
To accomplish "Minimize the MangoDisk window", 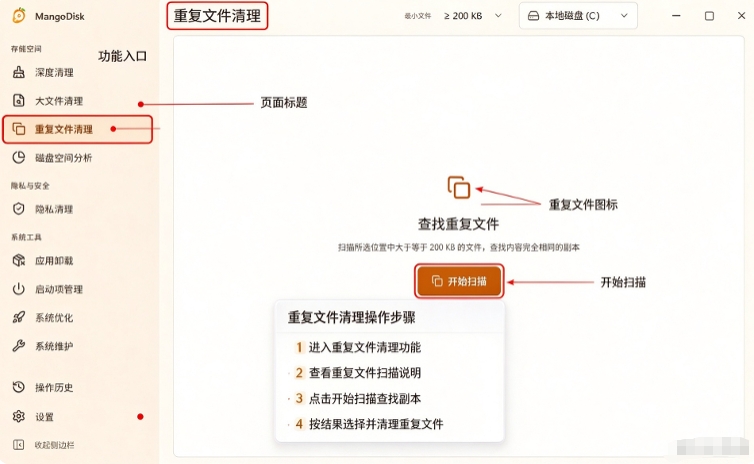I will pos(676,16).
